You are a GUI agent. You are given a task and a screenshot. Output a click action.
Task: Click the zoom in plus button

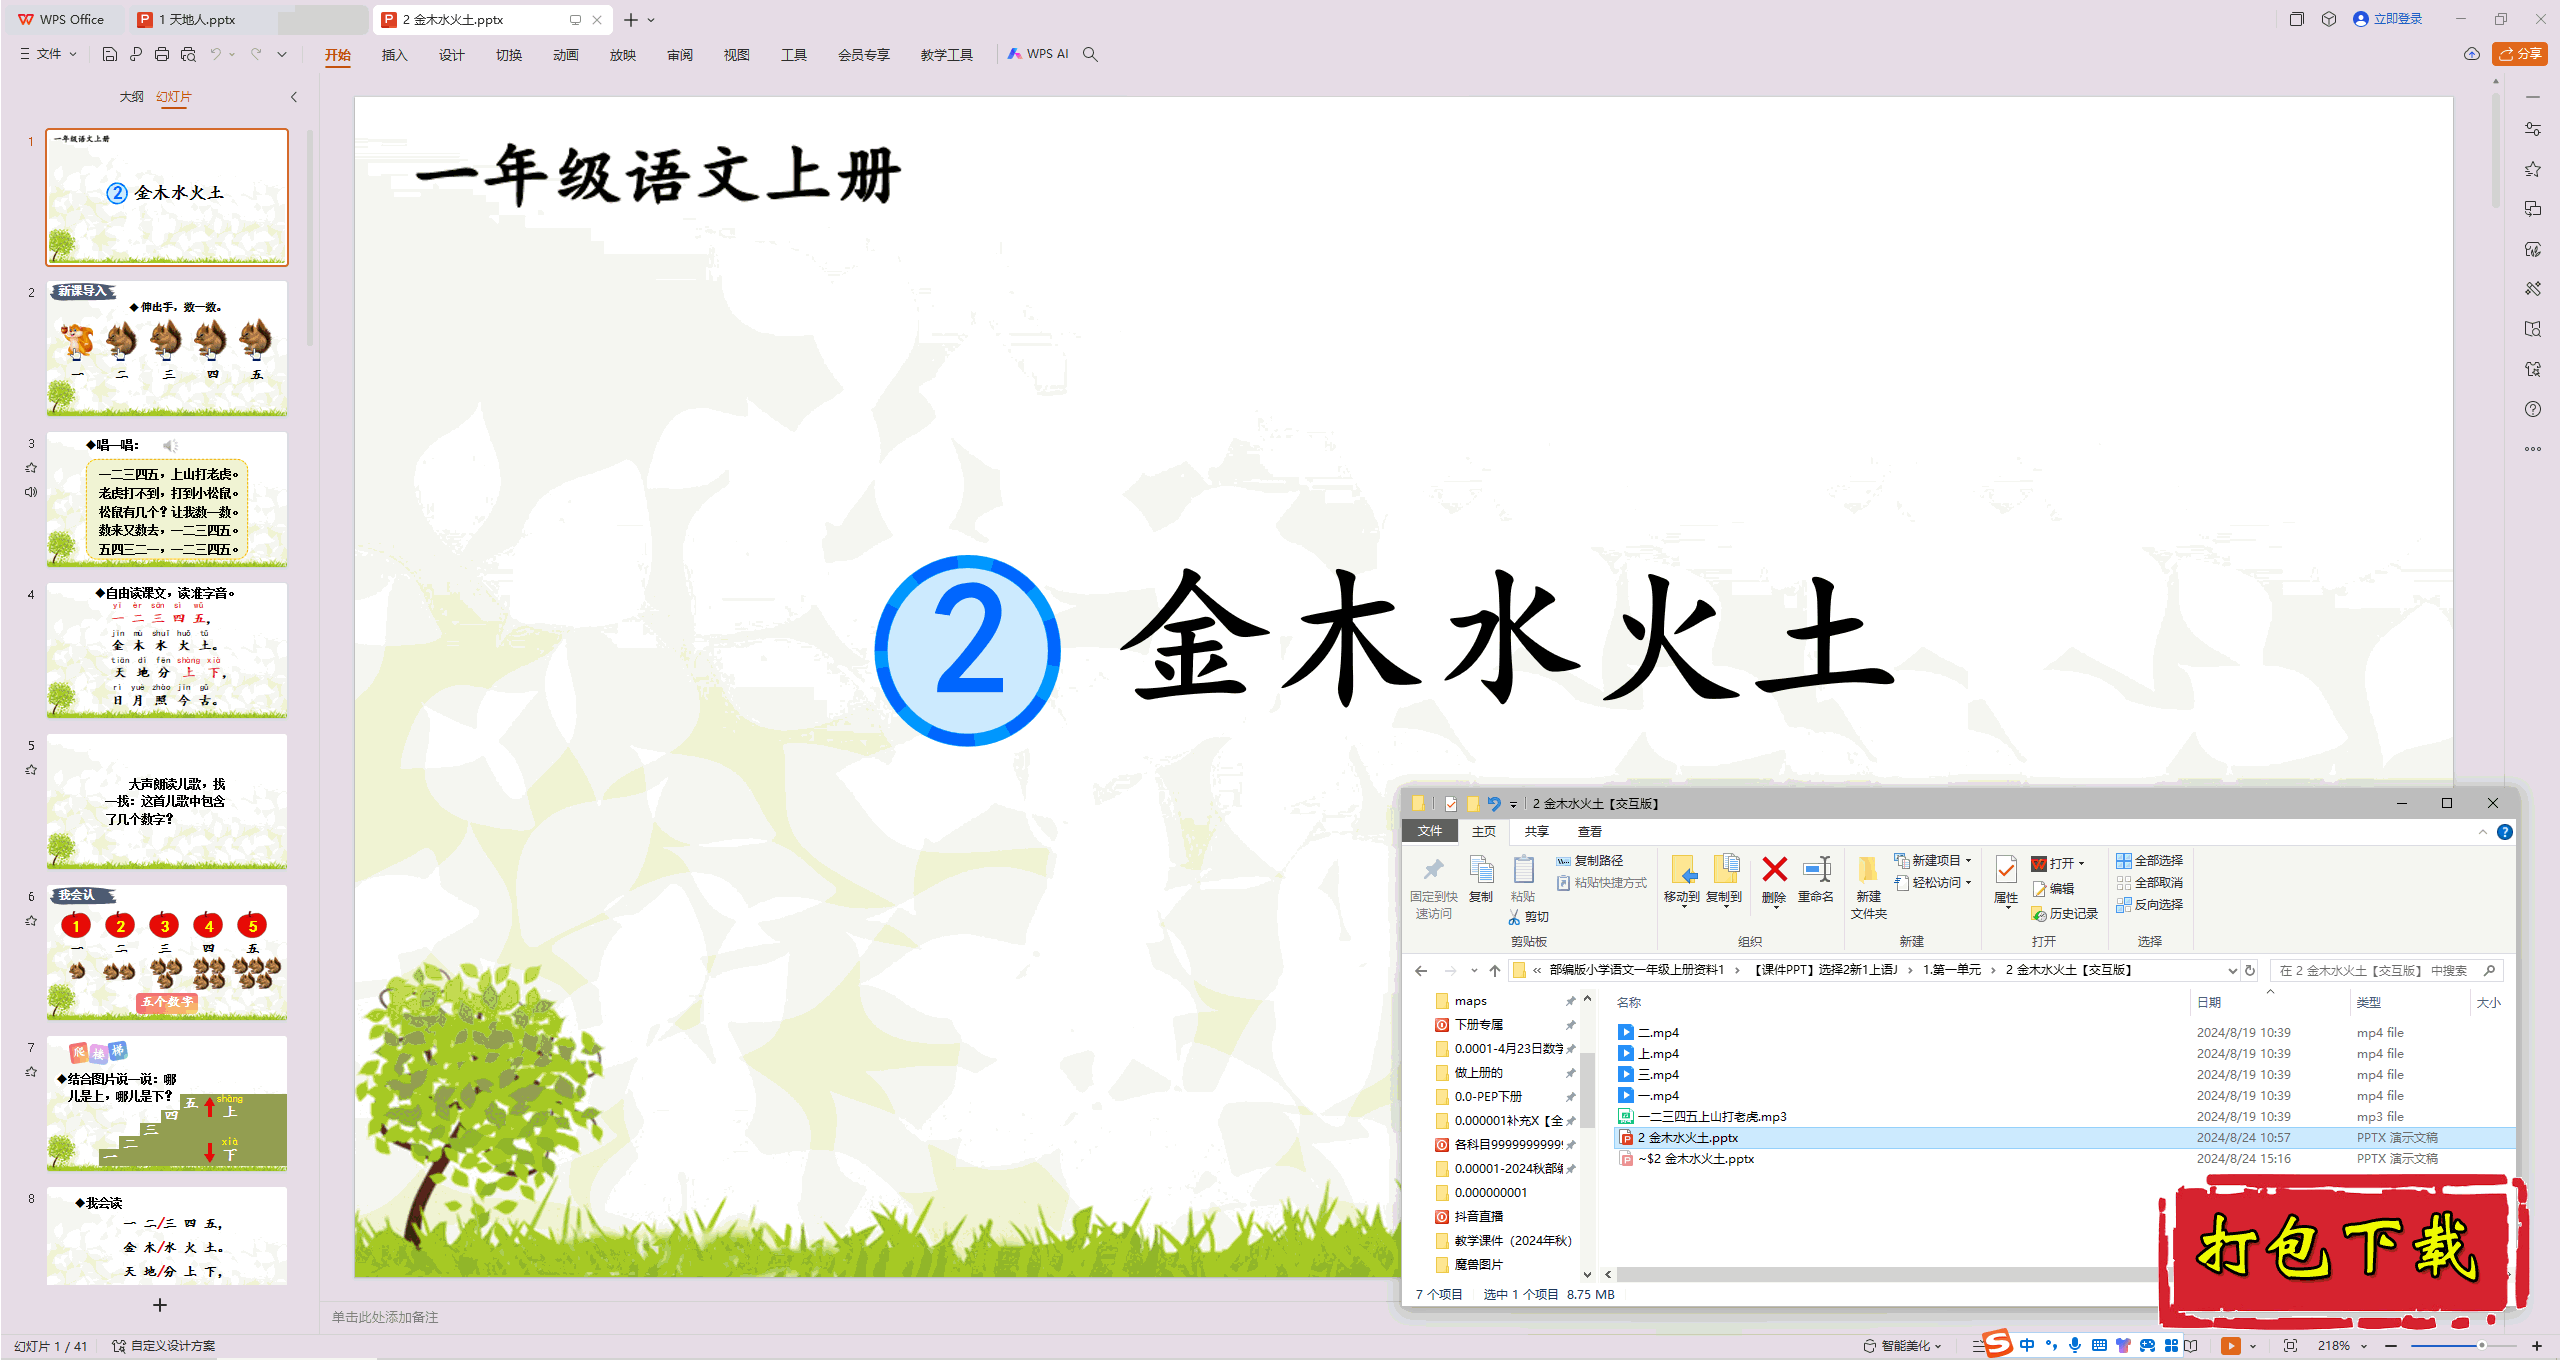click(2537, 1346)
